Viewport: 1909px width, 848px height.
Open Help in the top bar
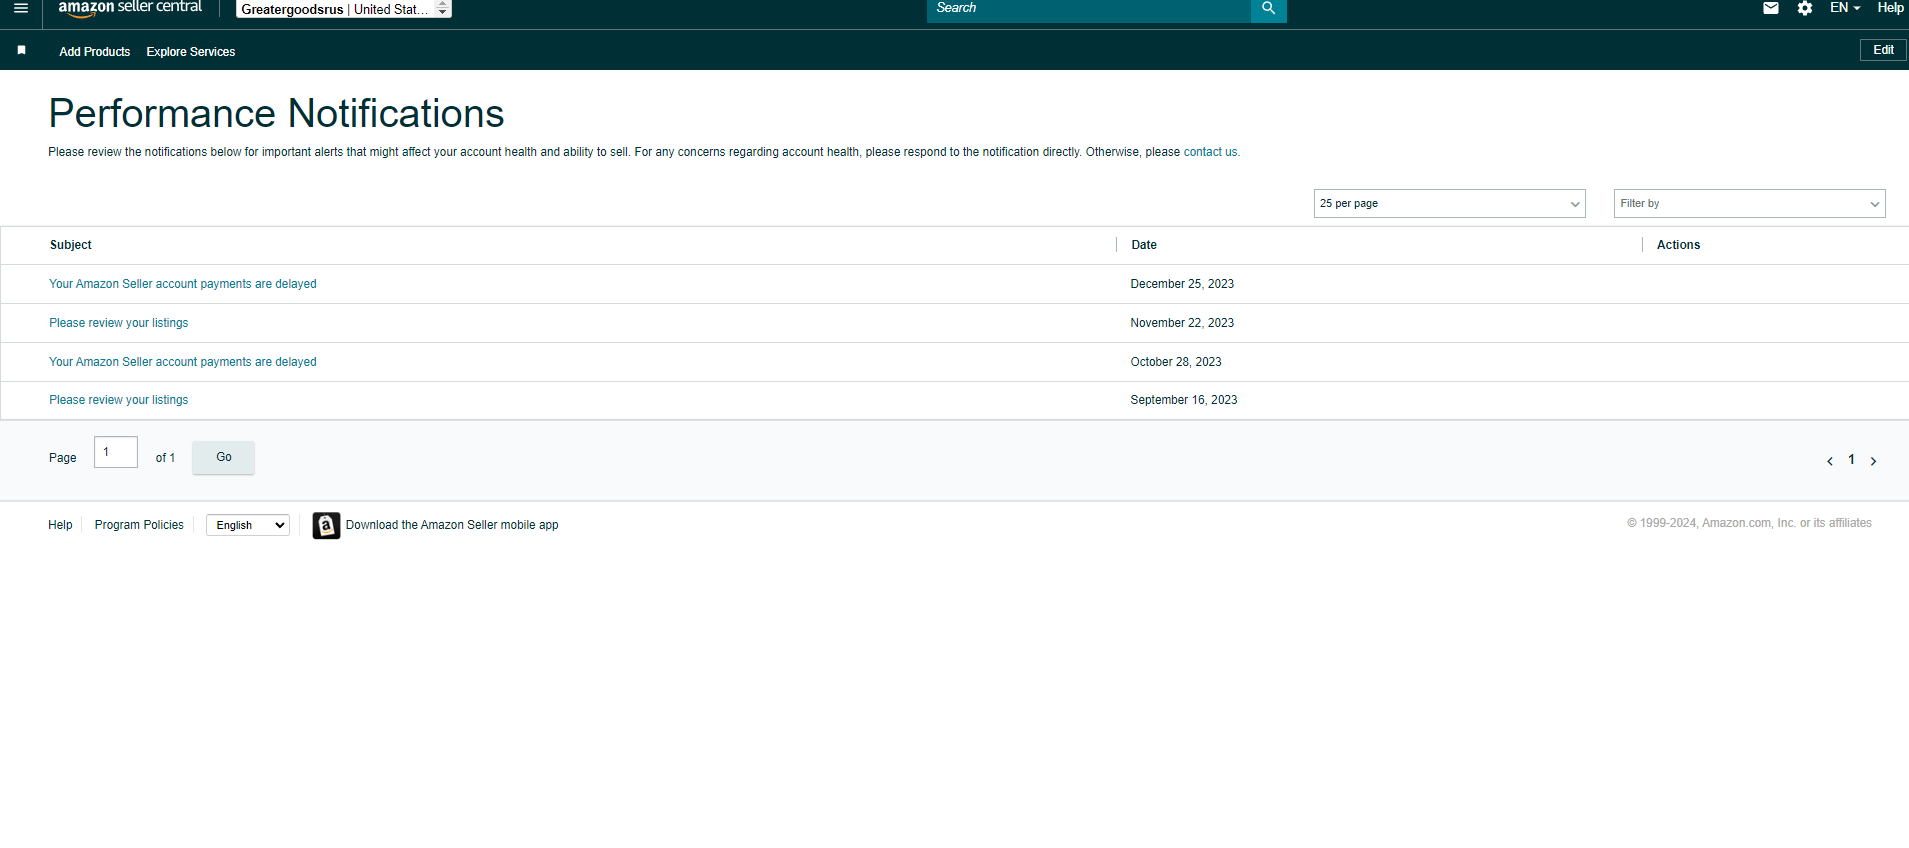click(x=1890, y=8)
